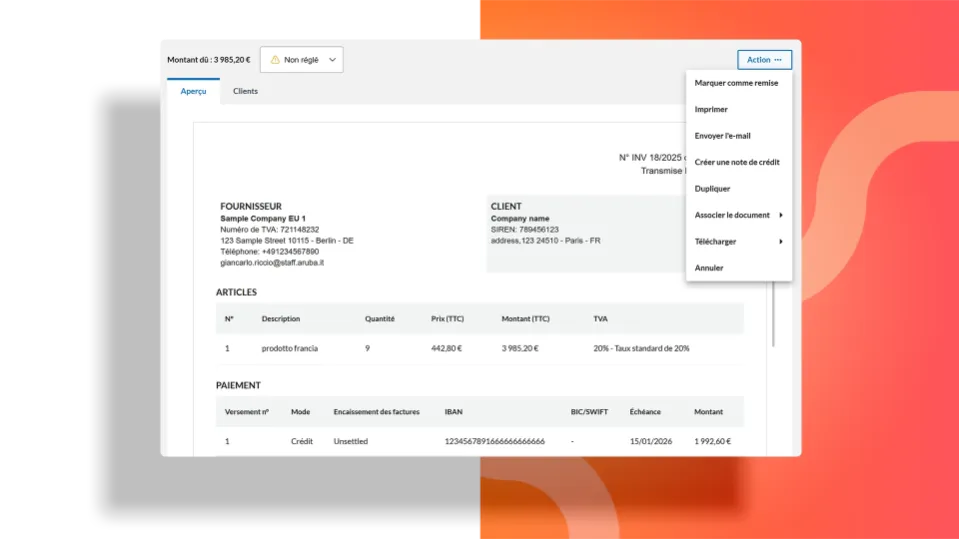Image resolution: width=959 pixels, height=539 pixels.
Task: Expand the arrow beside Télécharger
Action: [780, 241]
